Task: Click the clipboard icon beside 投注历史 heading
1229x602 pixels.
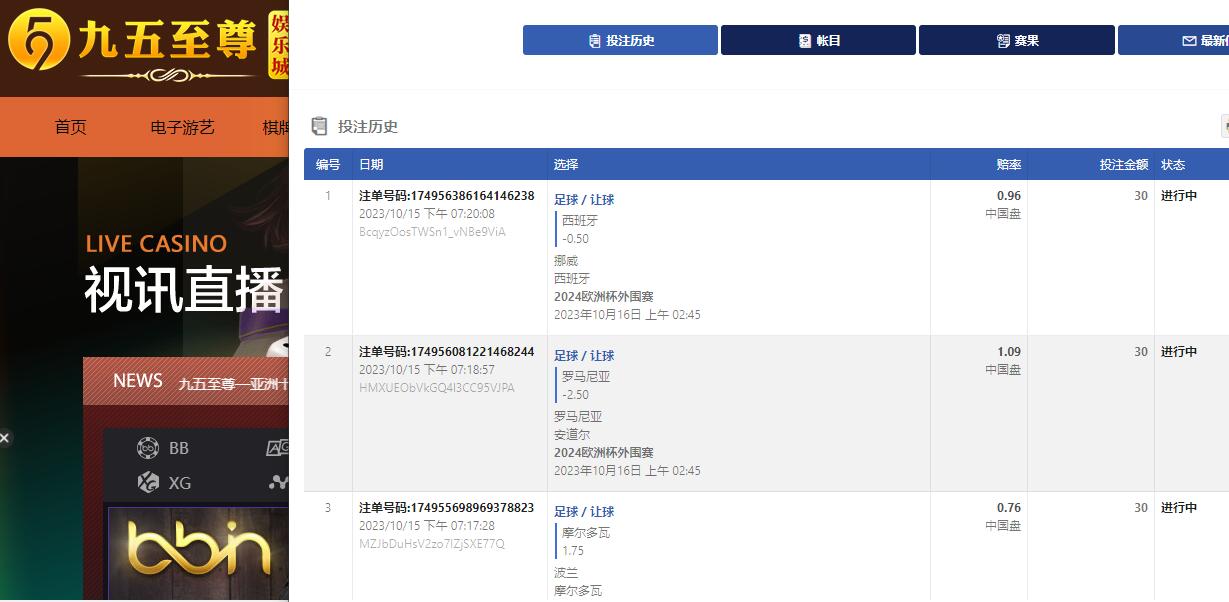Action: pos(320,126)
